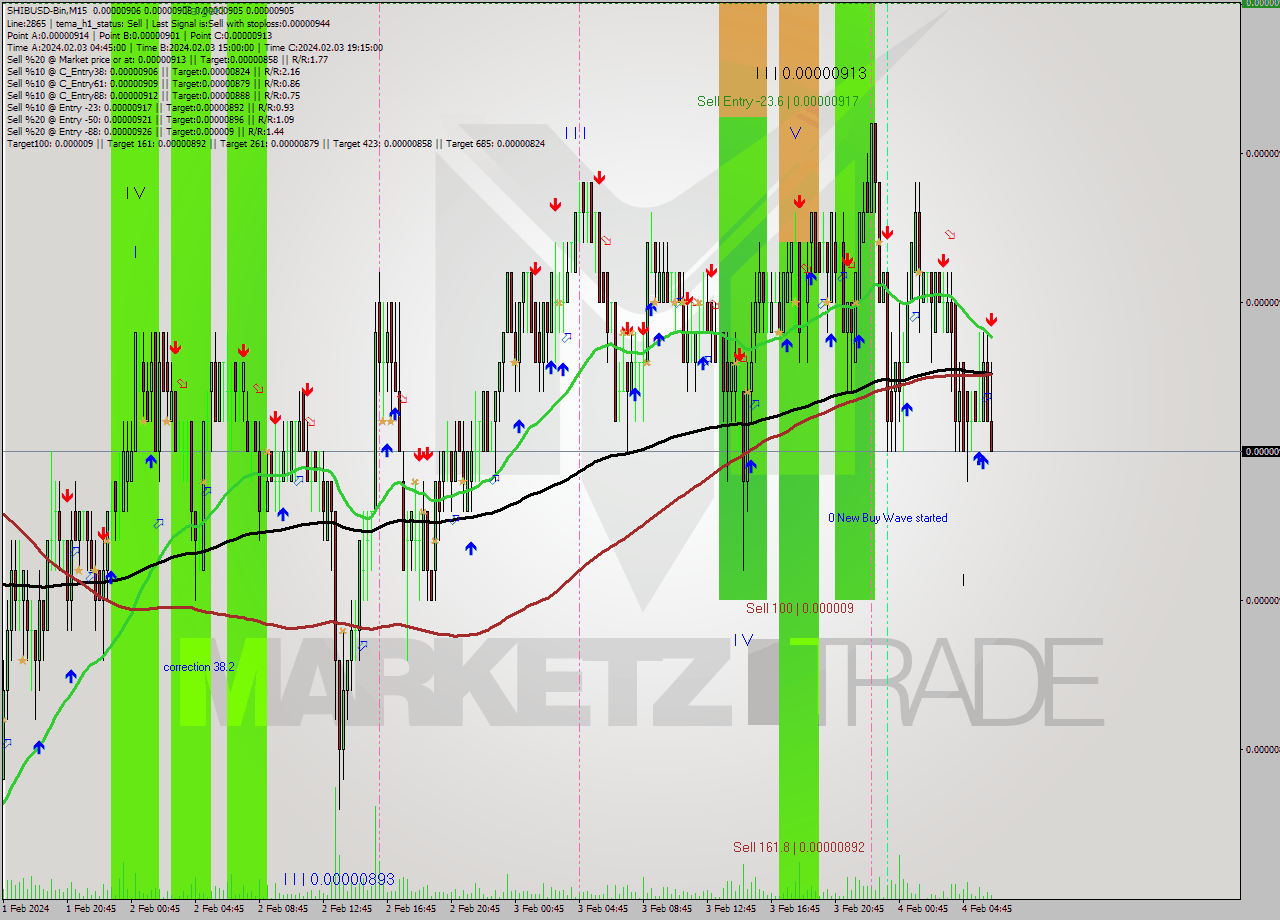The height and width of the screenshot is (920, 1280).
Task: Select the Time A / Time B / Time C line
Action: [x=194, y=47]
